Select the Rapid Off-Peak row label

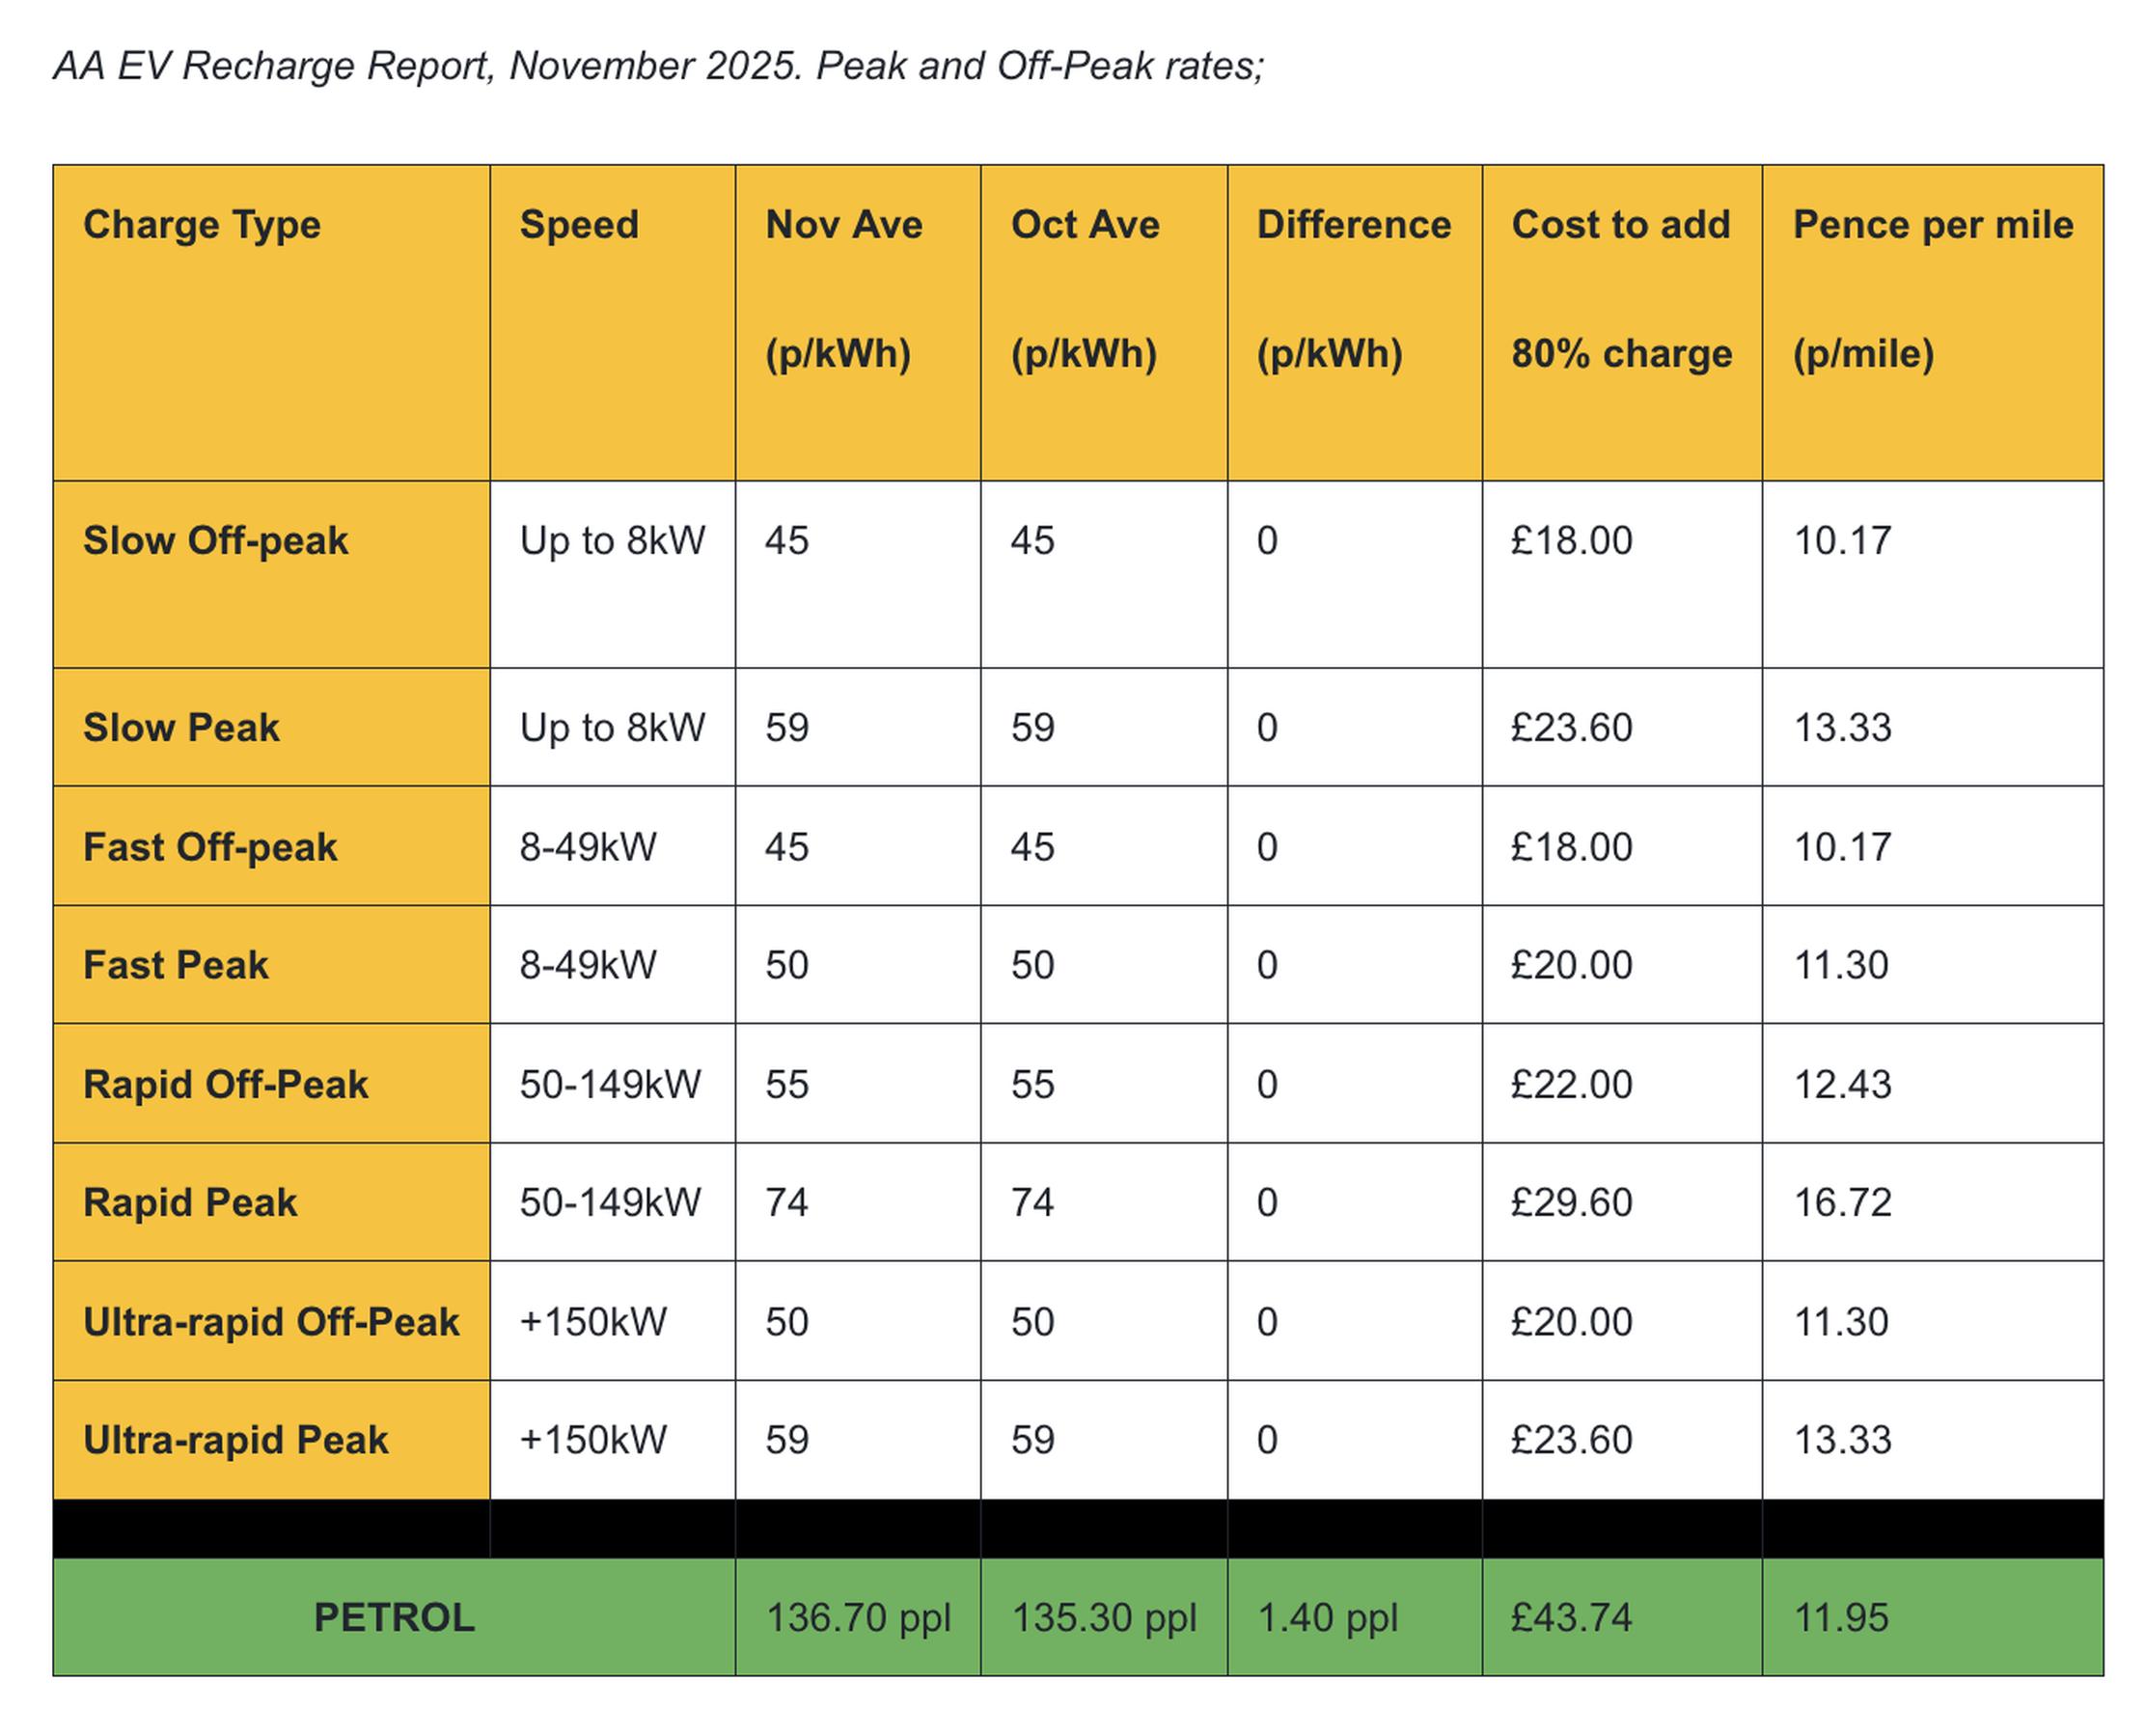tap(225, 1084)
